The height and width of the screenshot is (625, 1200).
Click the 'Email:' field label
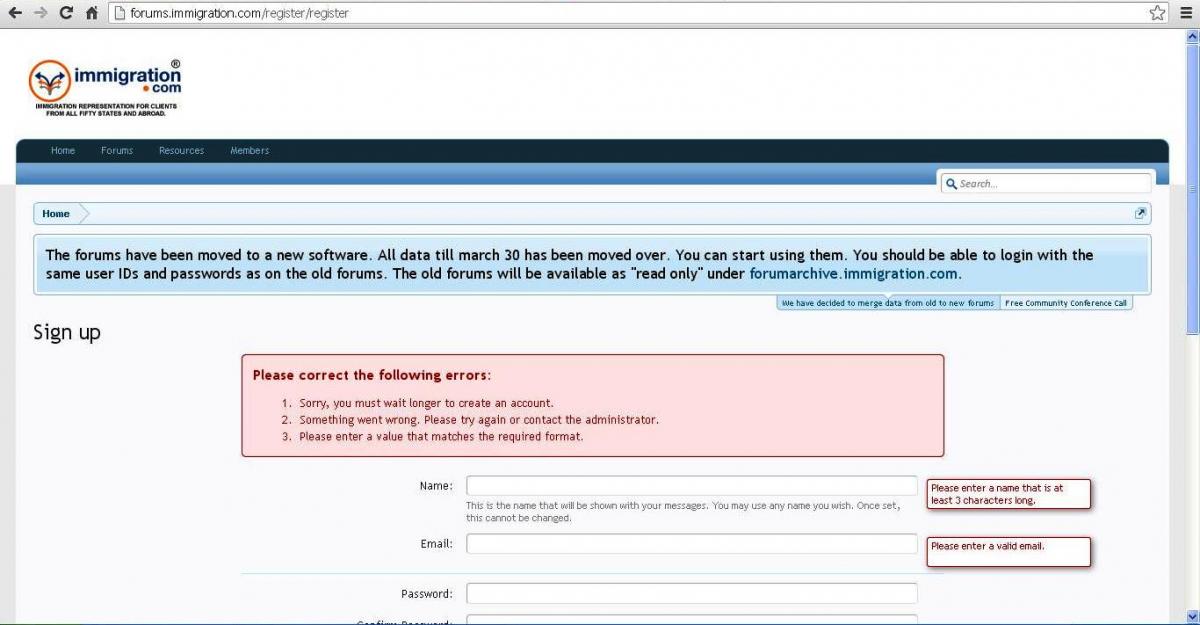[436, 544]
